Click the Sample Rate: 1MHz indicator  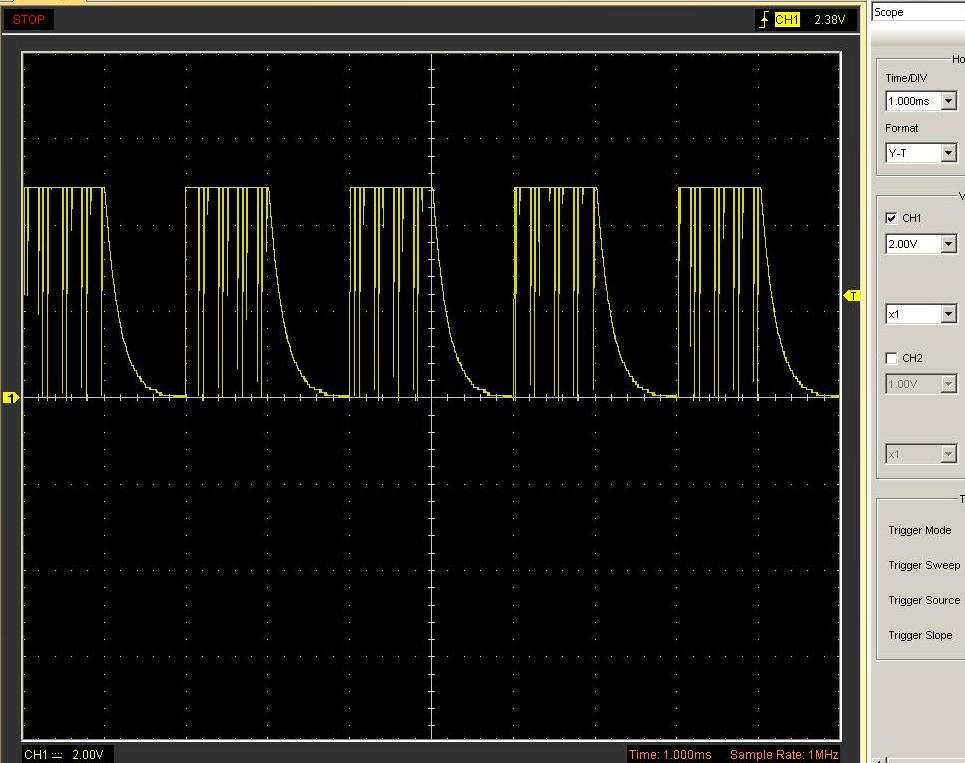785,755
